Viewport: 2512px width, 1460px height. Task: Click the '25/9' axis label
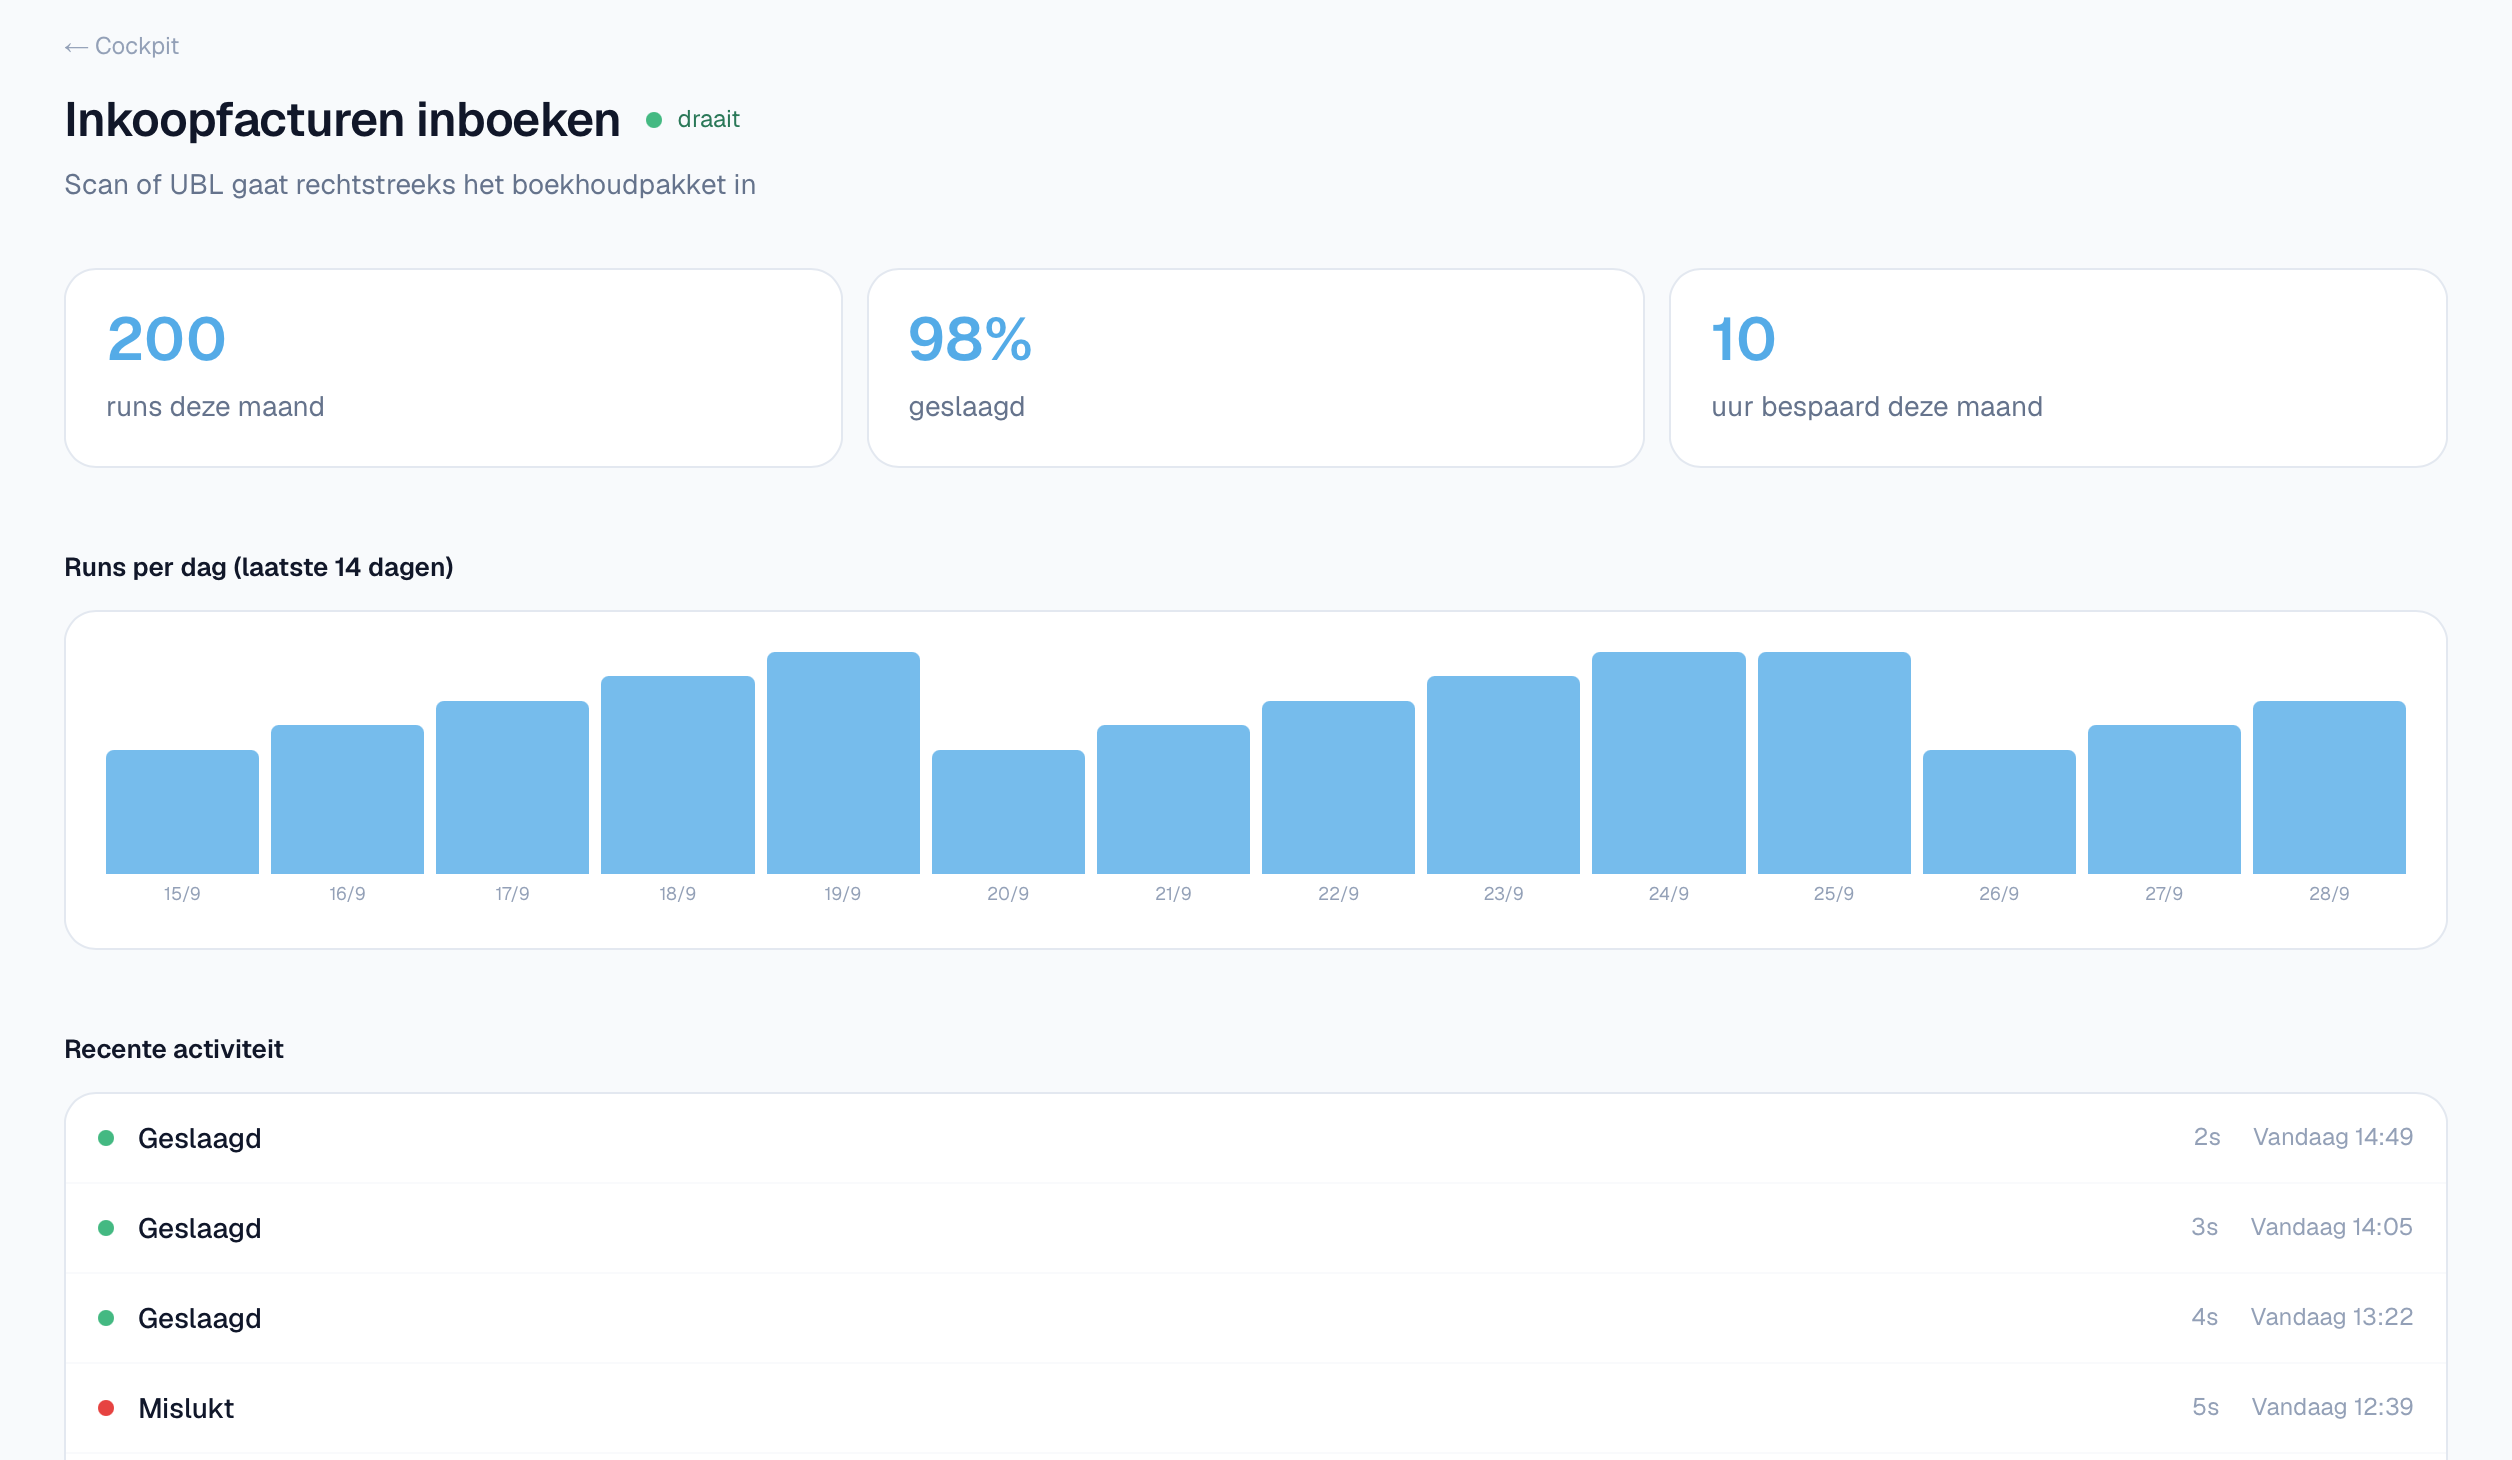(1834, 894)
